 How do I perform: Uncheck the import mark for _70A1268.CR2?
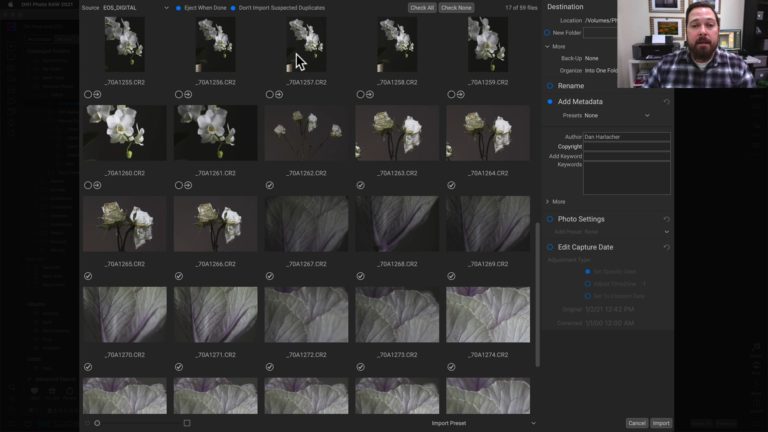[360, 276]
